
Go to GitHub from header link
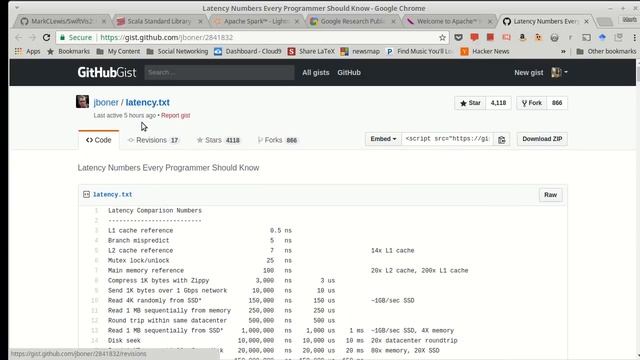pos(349,73)
